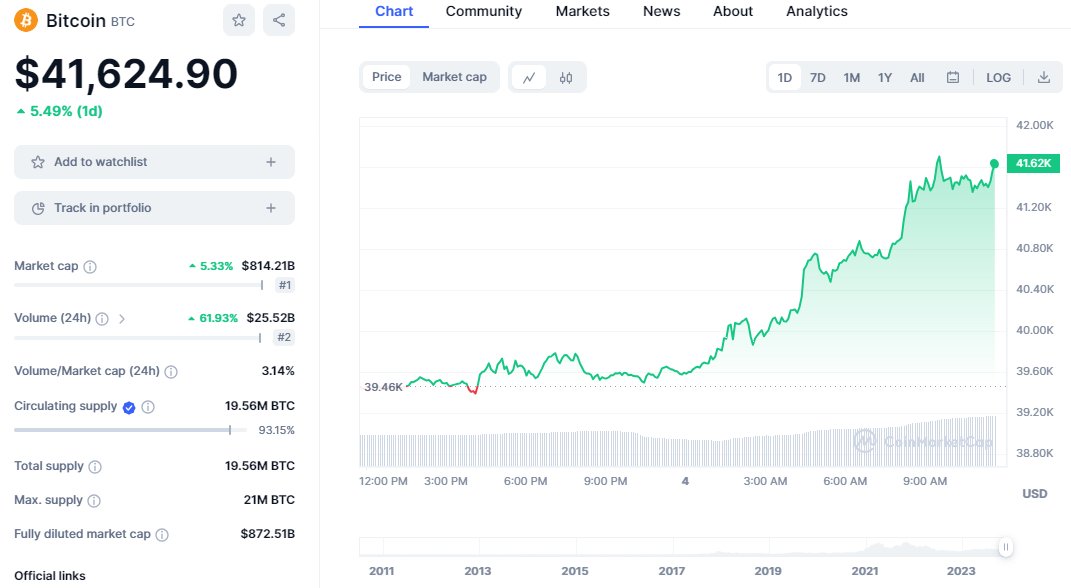Screen dimensions: 1071x588
Task: Open the share options icon
Action: pos(278,20)
